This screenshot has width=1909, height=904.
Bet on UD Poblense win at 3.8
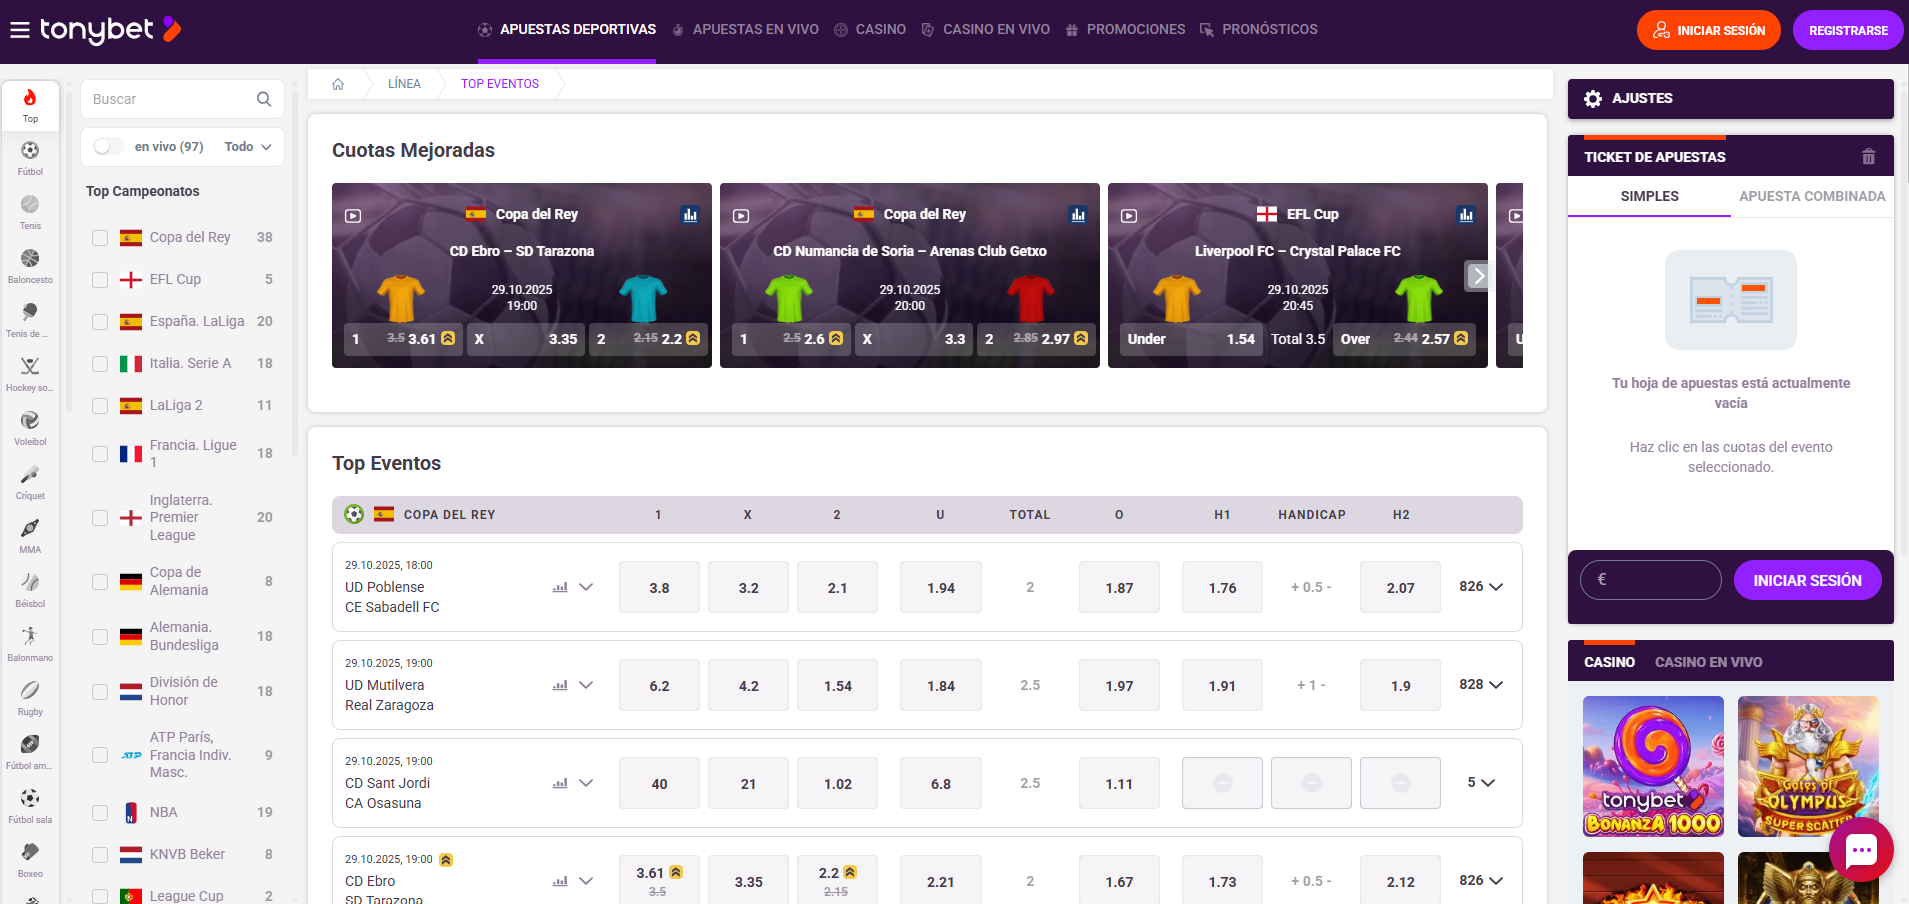point(659,587)
